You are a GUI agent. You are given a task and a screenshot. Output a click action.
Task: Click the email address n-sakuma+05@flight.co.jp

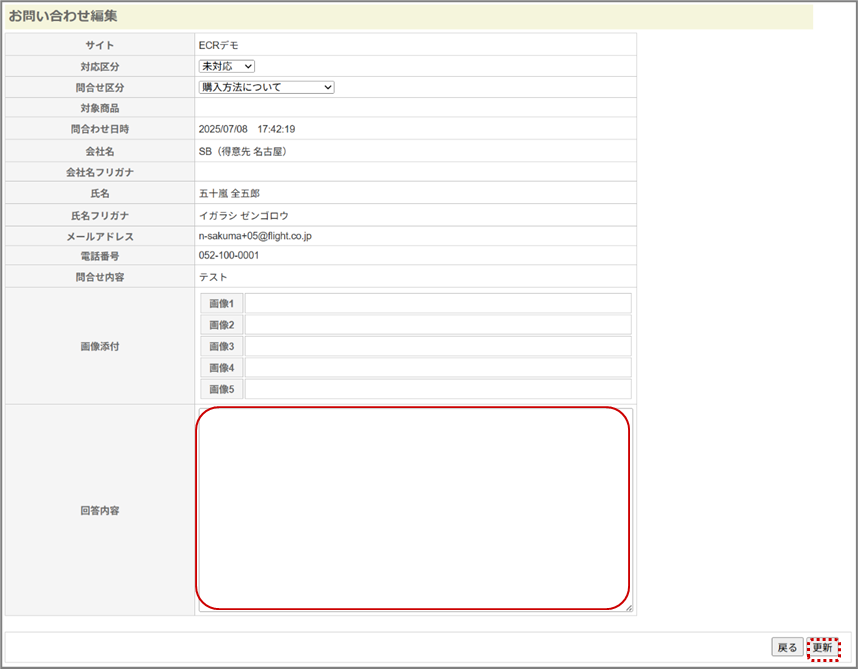click(x=256, y=236)
